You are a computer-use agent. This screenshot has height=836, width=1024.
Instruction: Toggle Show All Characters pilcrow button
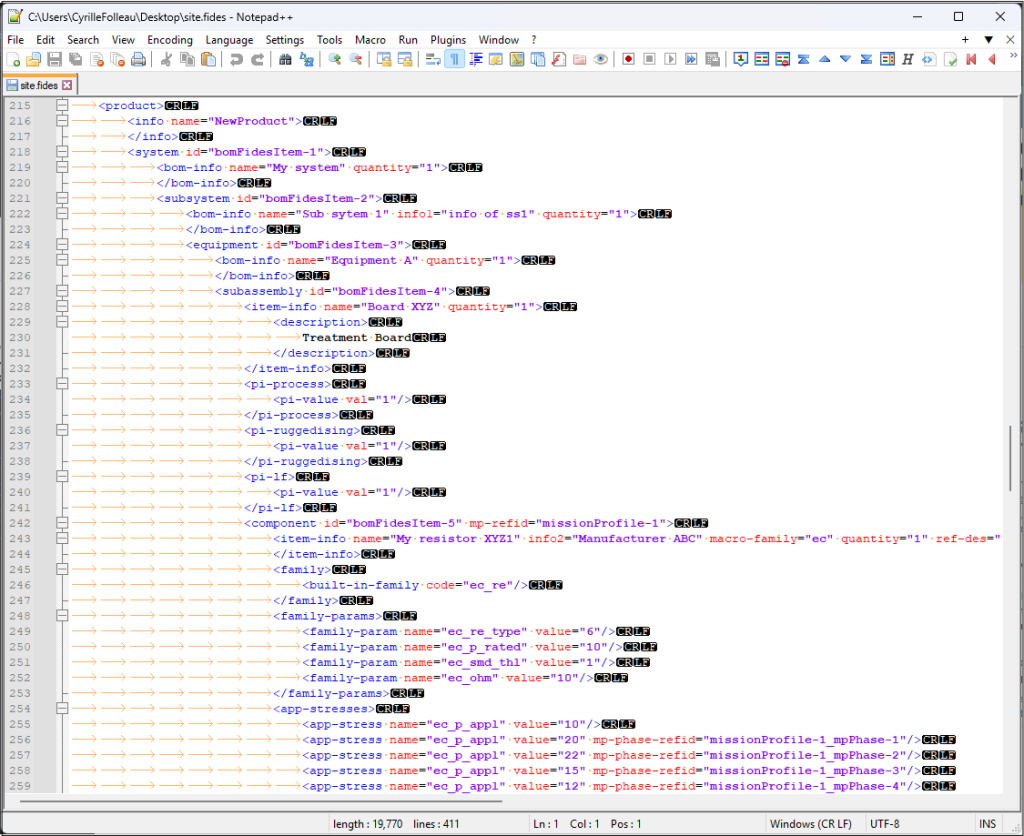454,60
